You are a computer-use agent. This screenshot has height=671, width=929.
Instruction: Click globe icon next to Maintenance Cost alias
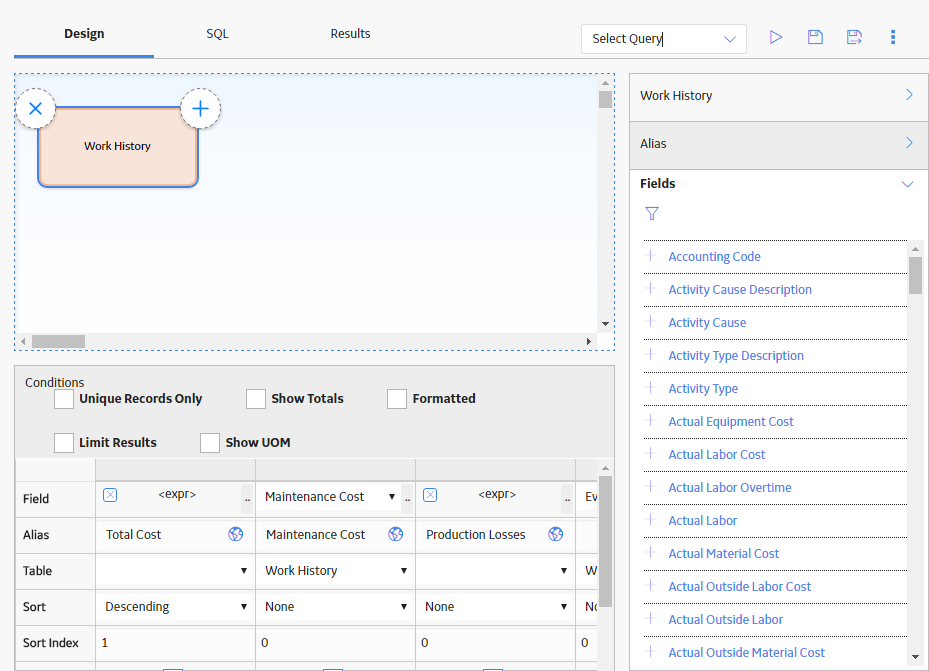pyautogui.click(x=395, y=534)
